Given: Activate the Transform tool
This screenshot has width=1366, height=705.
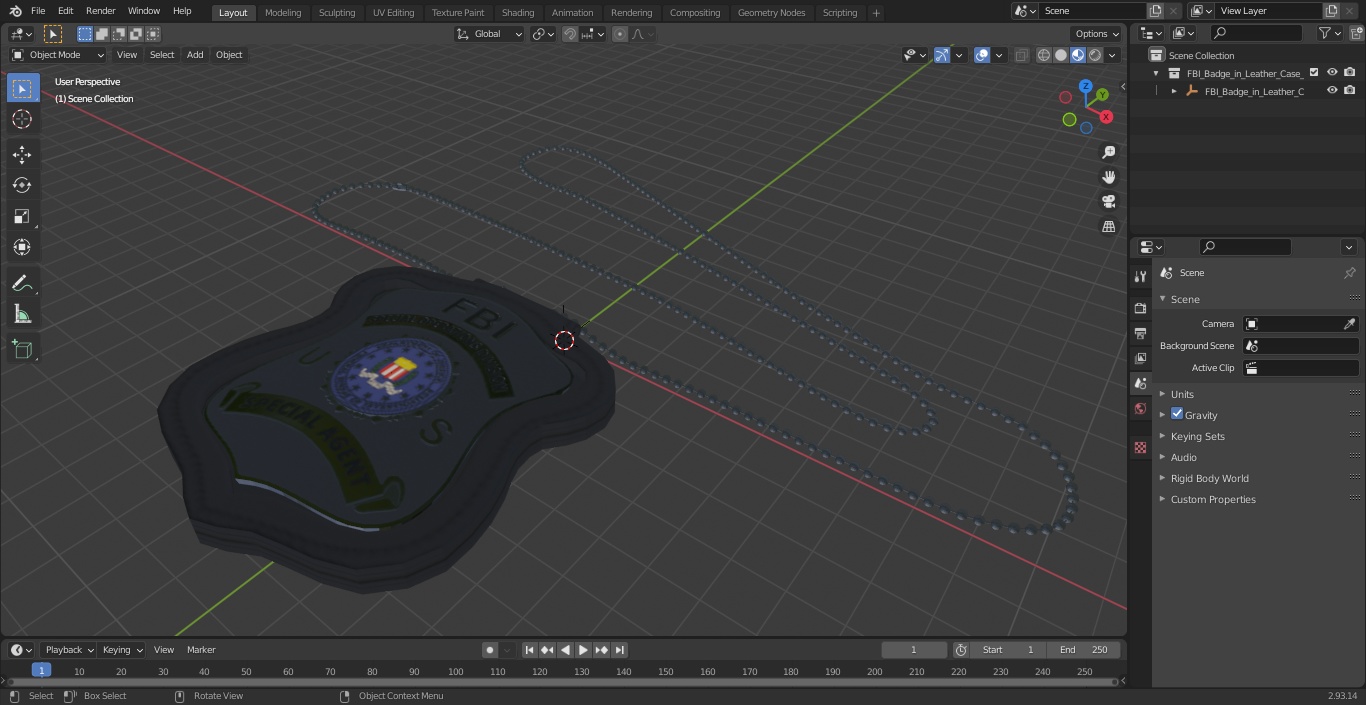Looking at the screenshot, I should click(x=22, y=247).
